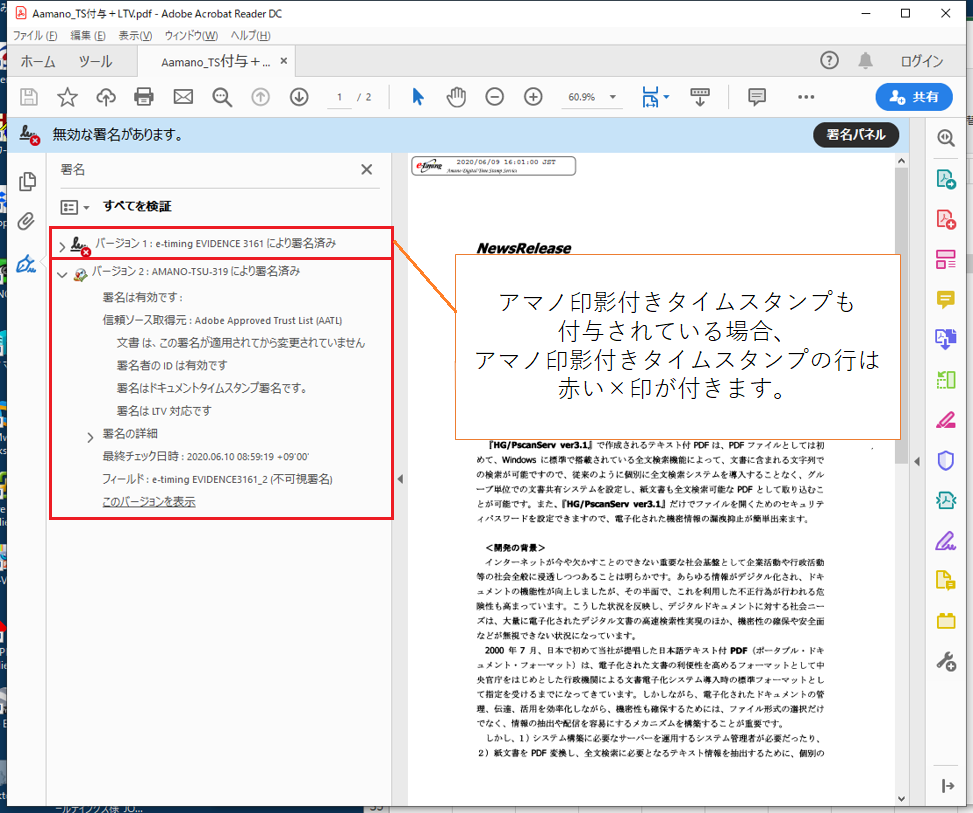Add a comment via the speech bubble icon

(757, 97)
